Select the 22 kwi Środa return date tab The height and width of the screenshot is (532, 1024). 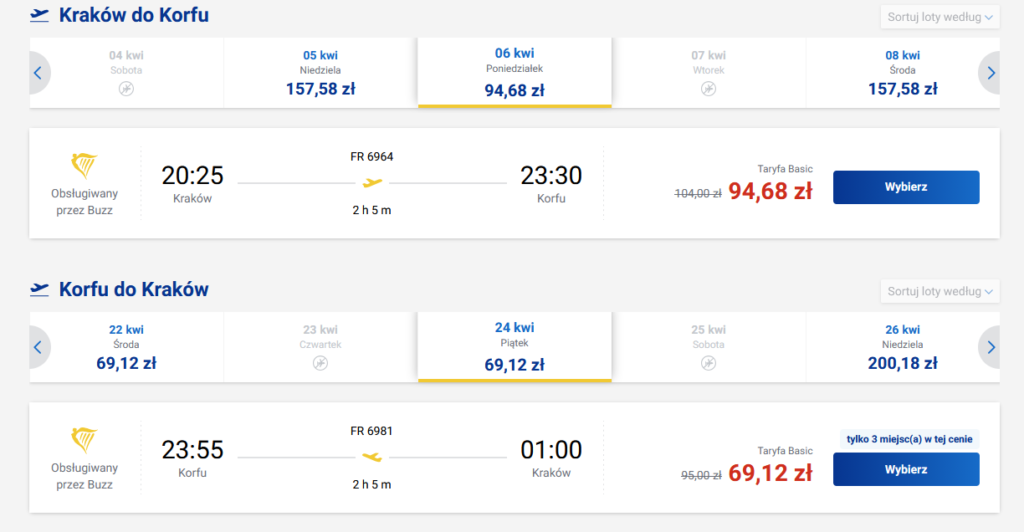[x=126, y=347]
